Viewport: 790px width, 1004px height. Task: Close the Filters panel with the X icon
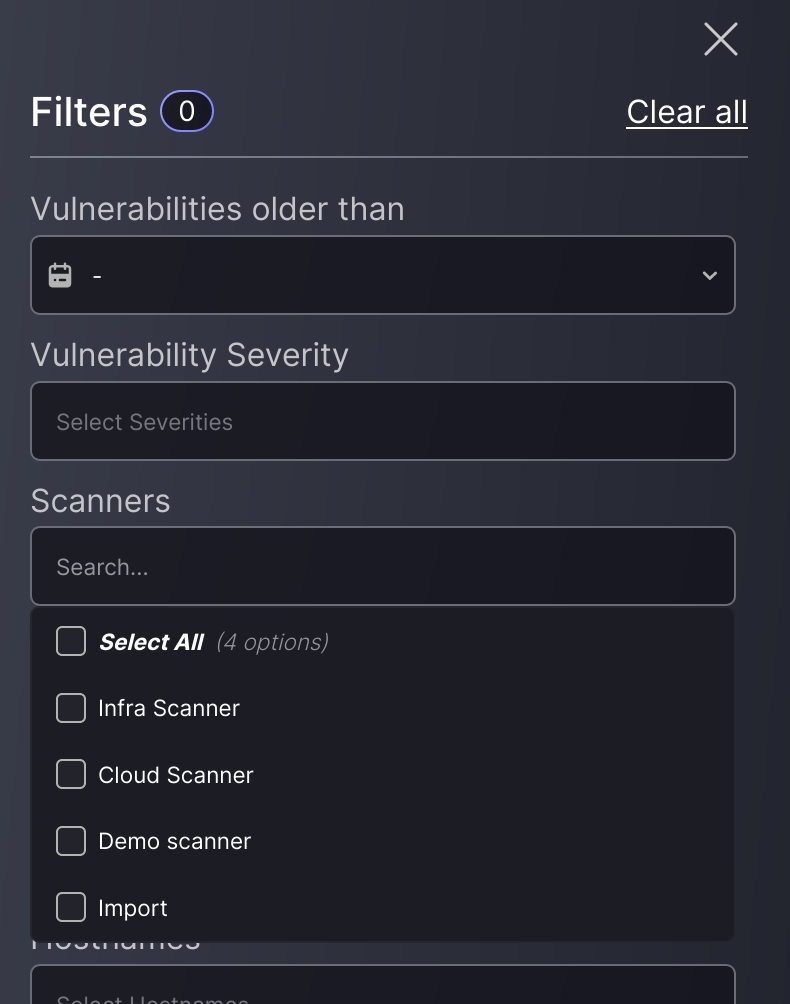point(720,40)
